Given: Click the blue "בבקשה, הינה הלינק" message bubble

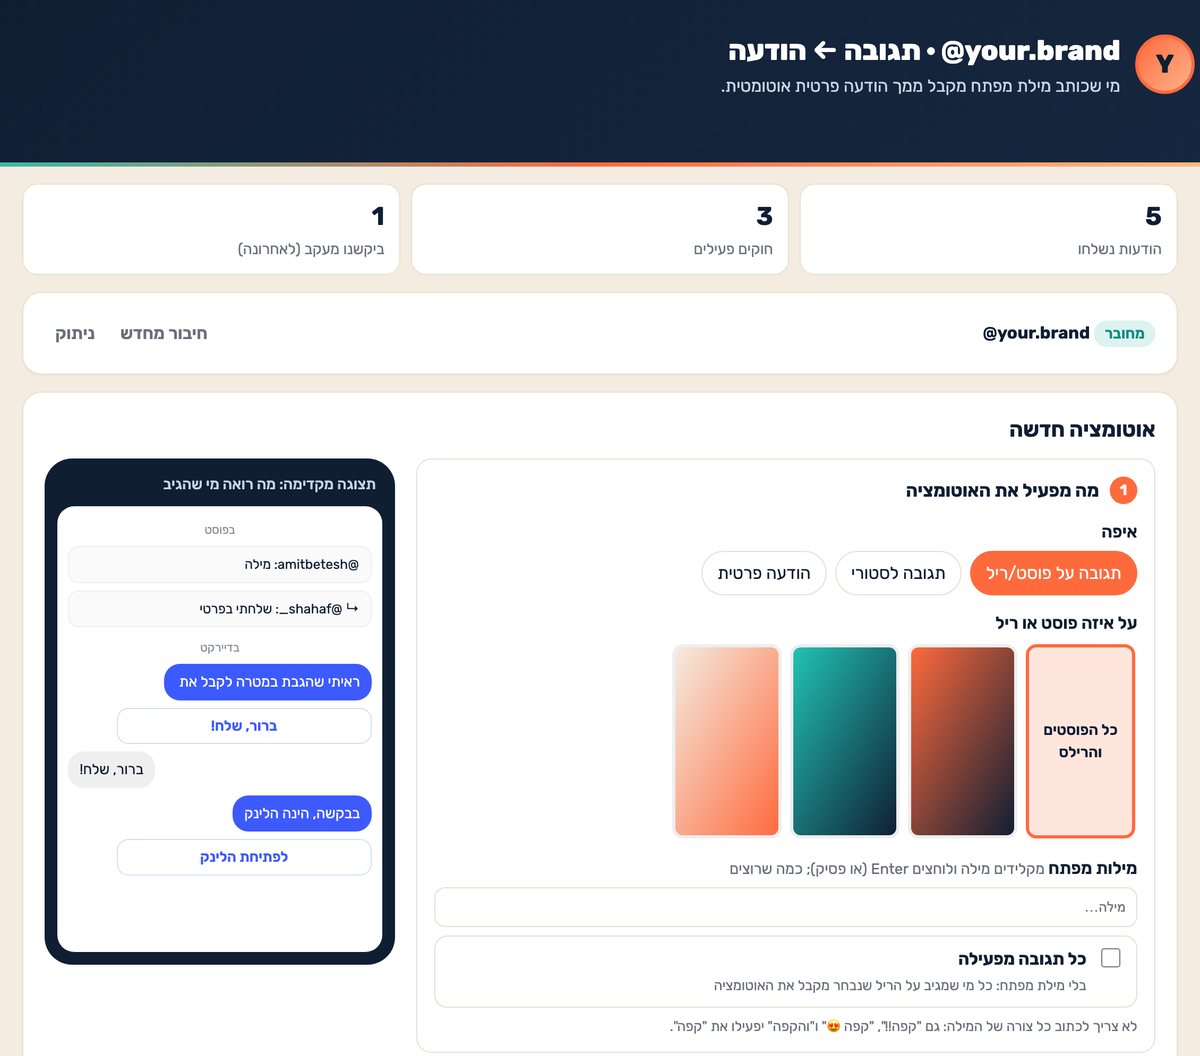Looking at the screenshot, I should (x=302, y=813).
